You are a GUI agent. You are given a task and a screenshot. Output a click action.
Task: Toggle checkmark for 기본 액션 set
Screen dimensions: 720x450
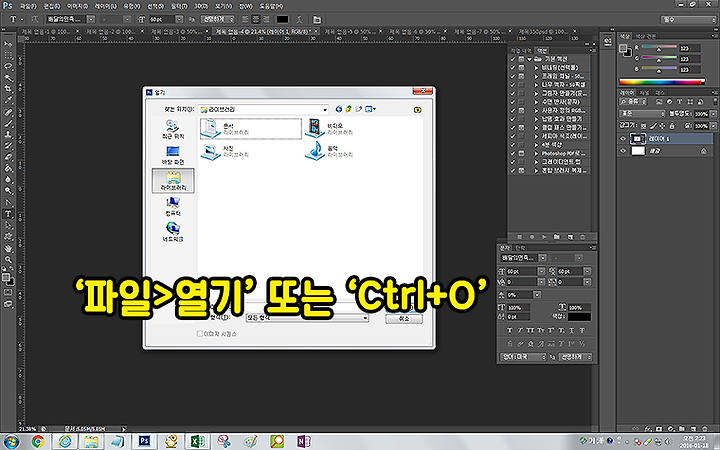pos(513,59)
